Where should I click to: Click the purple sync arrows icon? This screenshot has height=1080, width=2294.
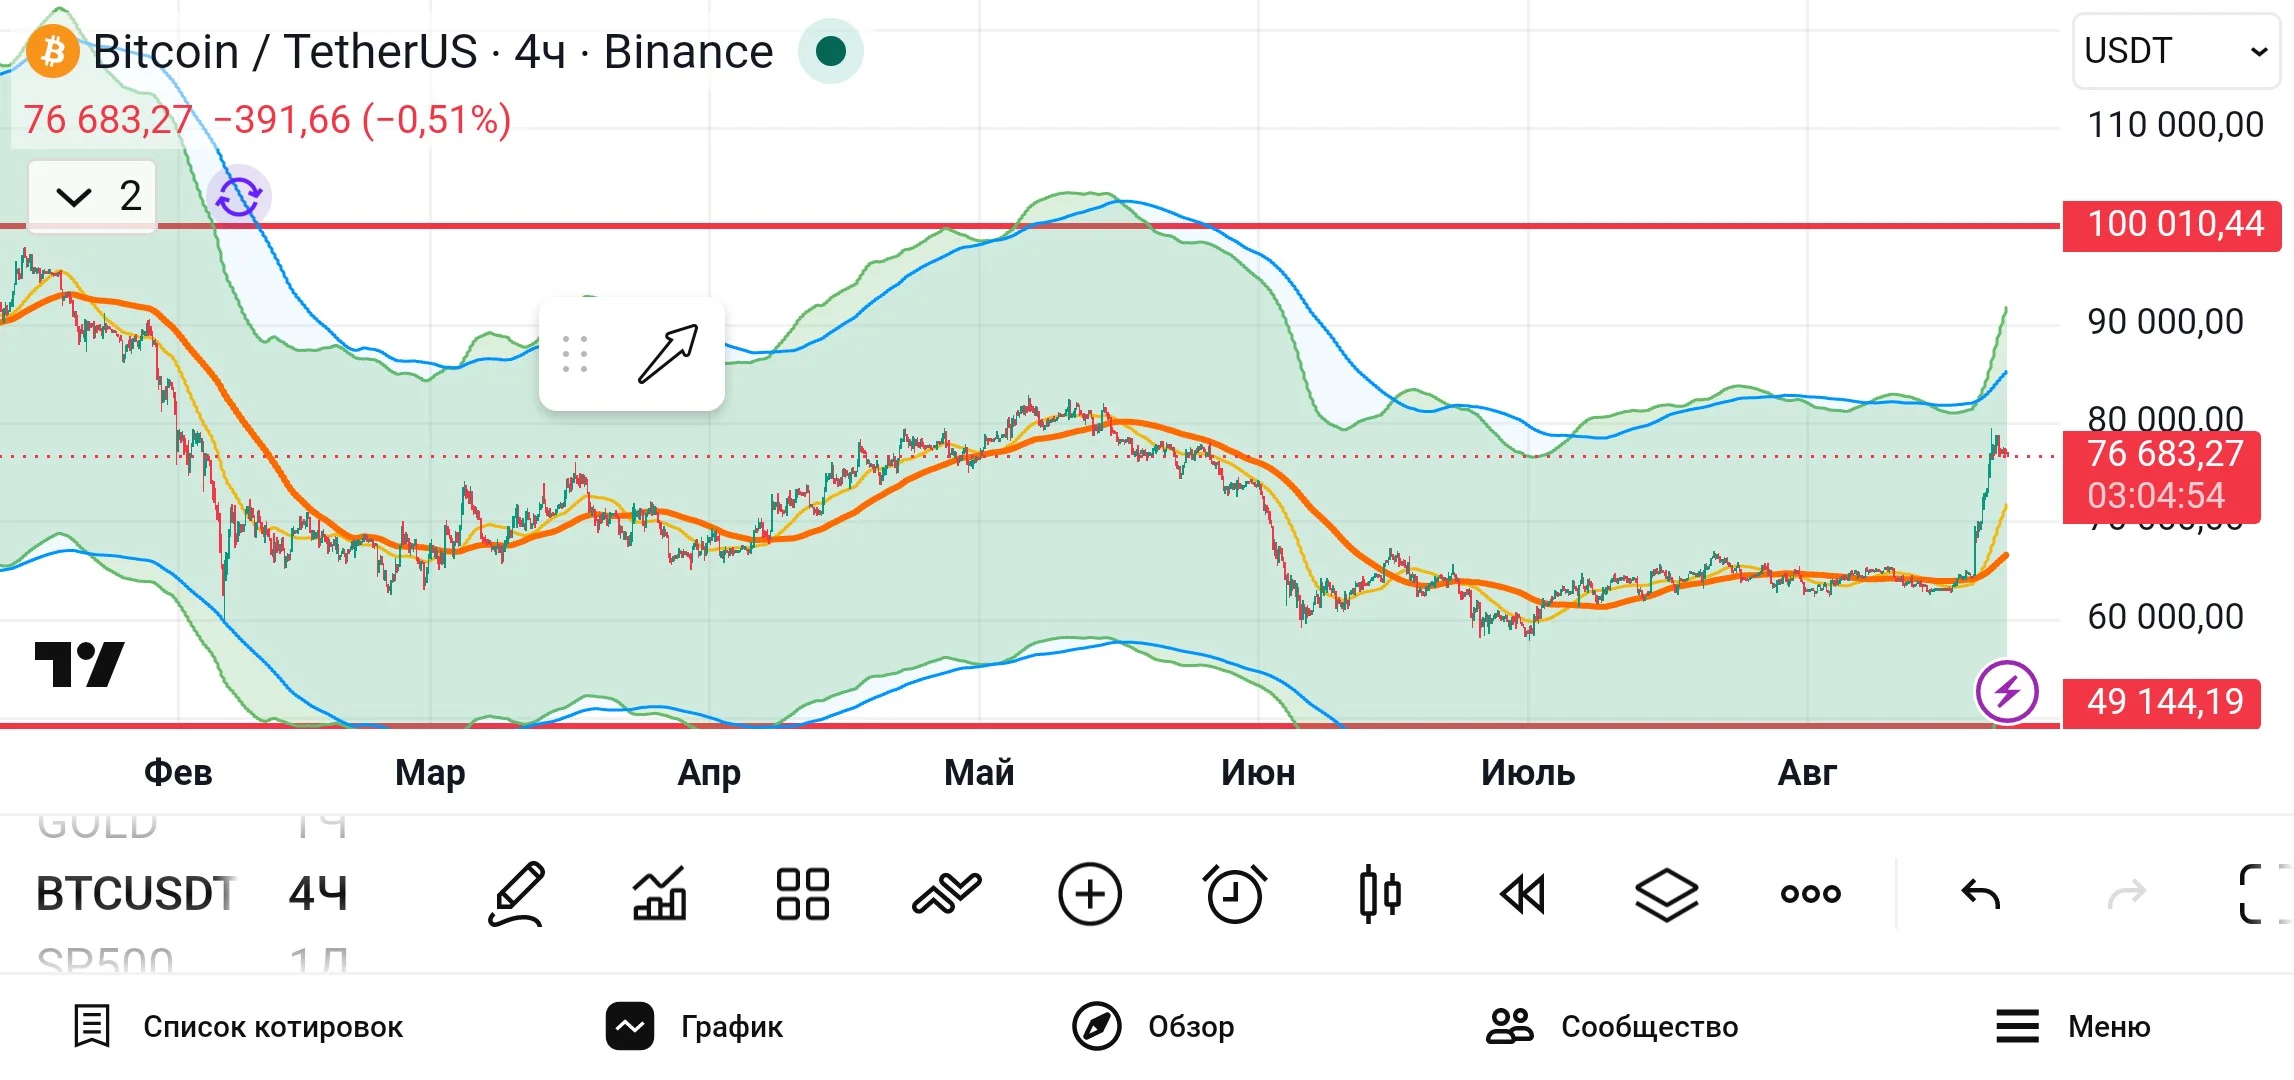tap(239, 196)
